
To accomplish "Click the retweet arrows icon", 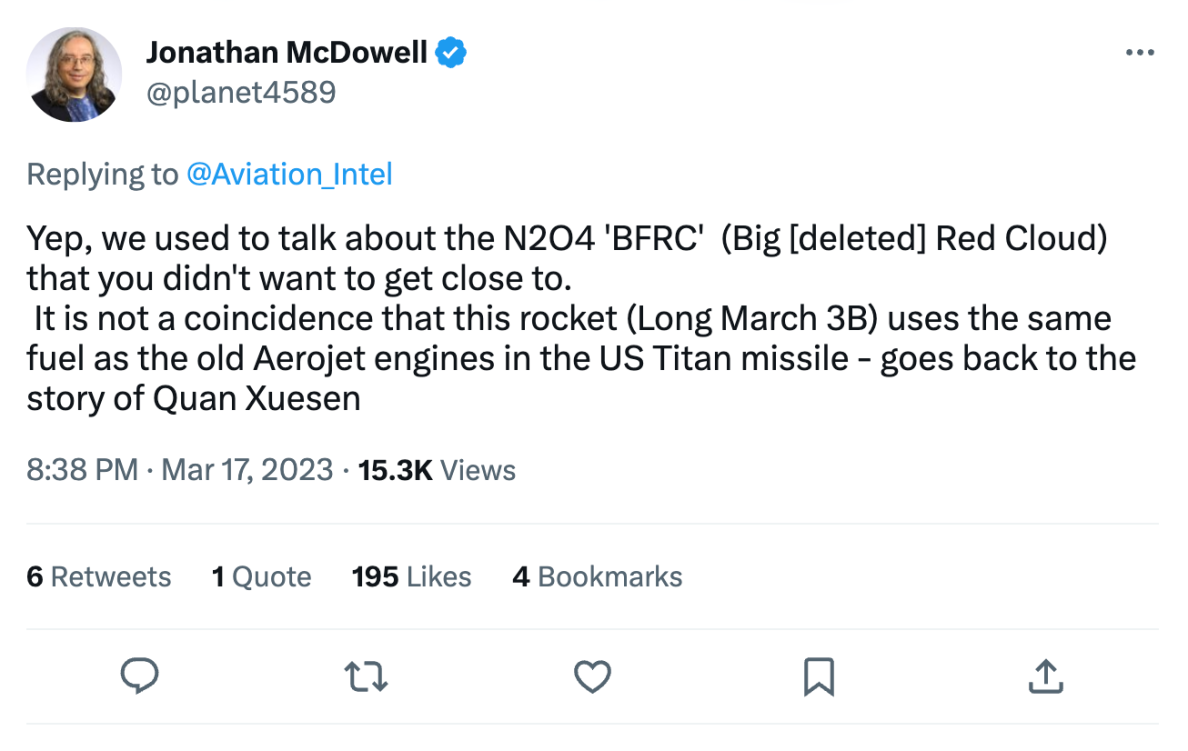I will pos(366,677).
